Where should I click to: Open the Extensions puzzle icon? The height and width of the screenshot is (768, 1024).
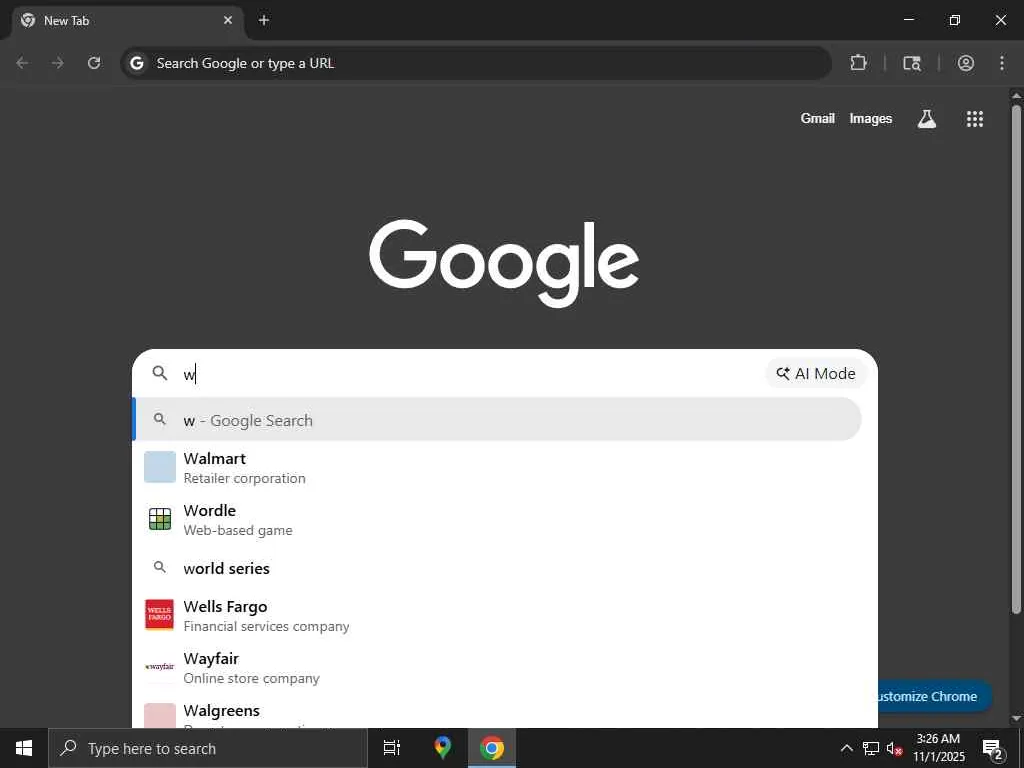858,63
